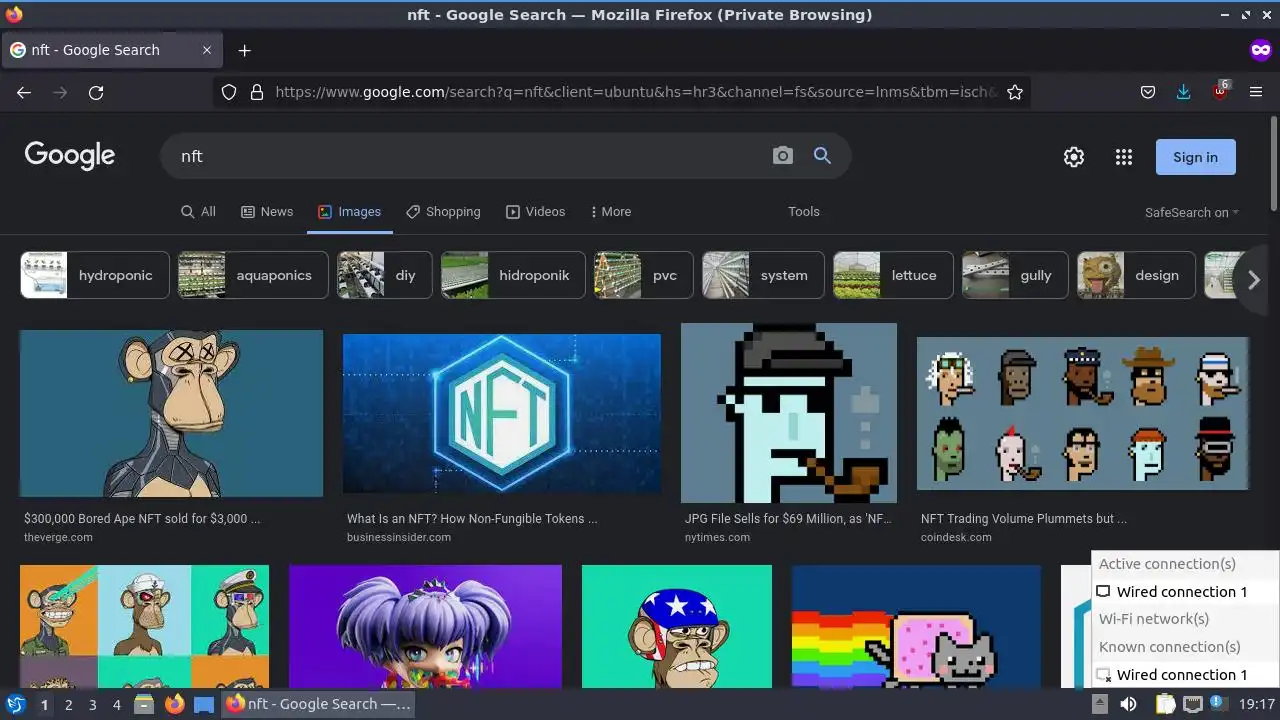Select the hydroponic suggestion chip
Screen dimensions: 1280x720
click(x=94, y=275)
